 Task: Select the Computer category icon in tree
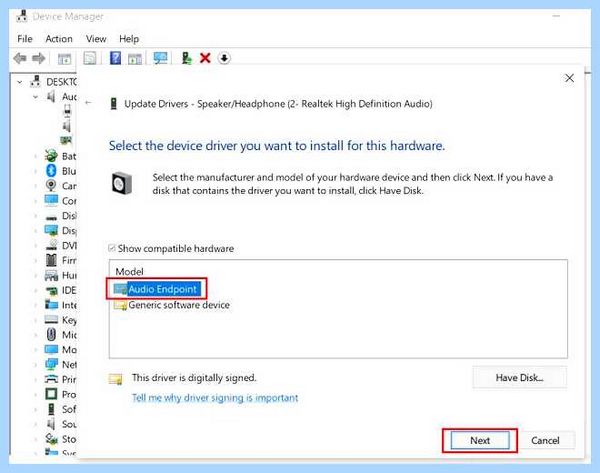tap(51, 201)
